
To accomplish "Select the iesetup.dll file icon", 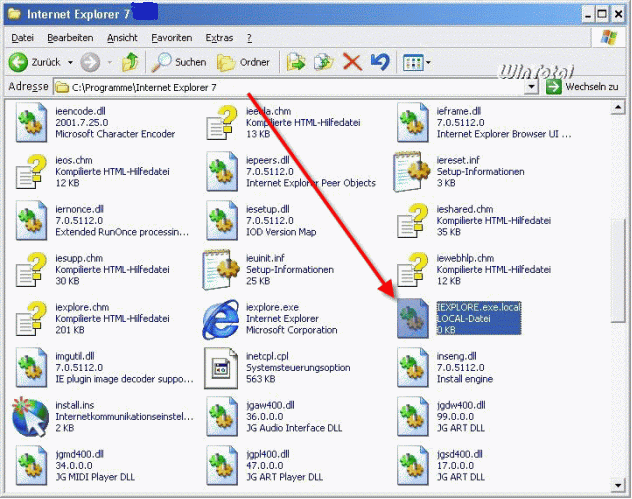I will tap(222, 221).
